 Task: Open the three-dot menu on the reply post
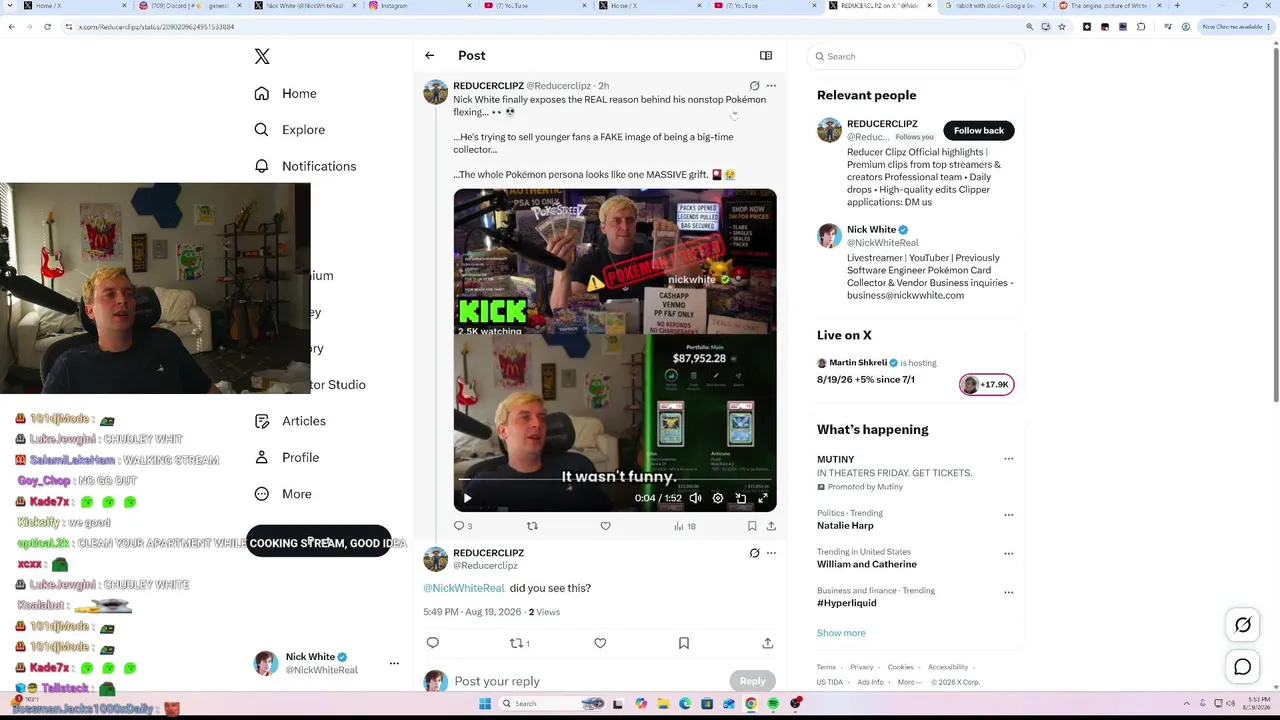(x=771, y=553)
